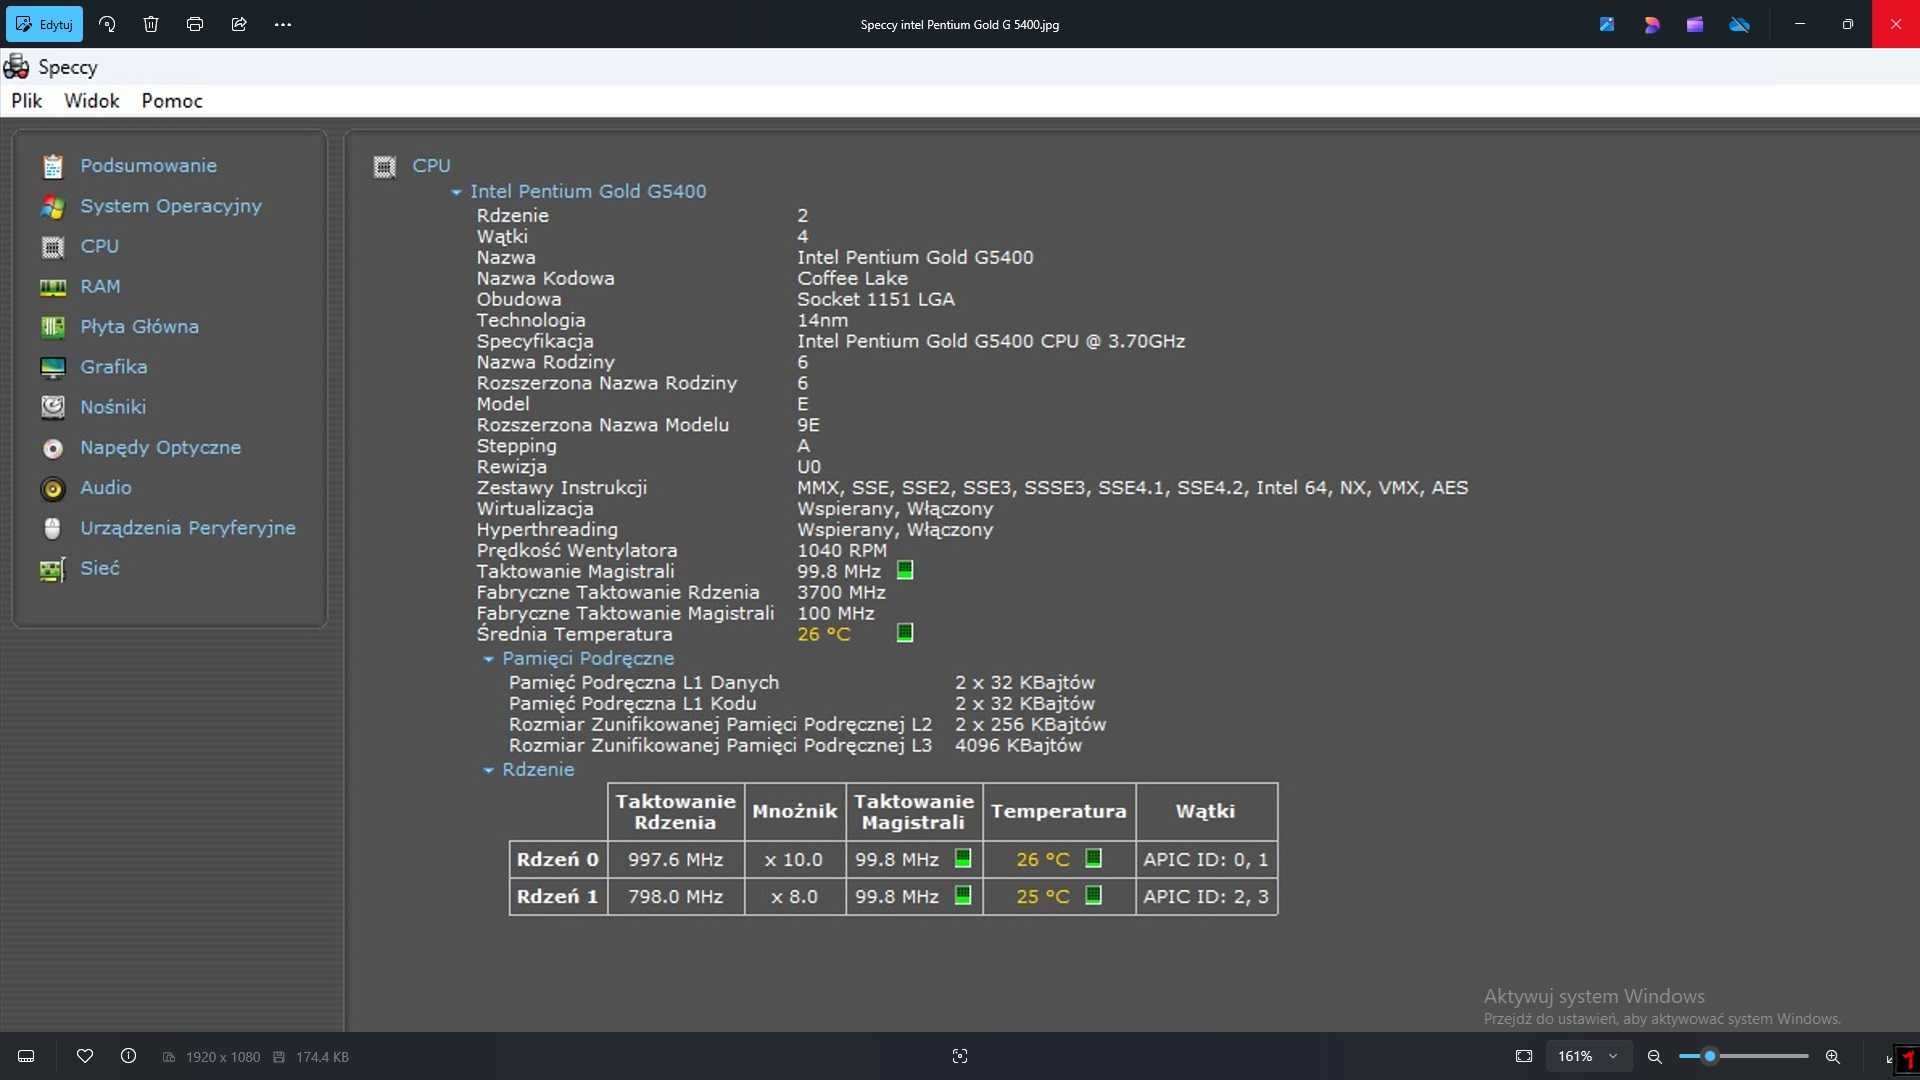The image size is (1920, 1080).
Task: Collapse the Rdzenie section arrow
Action: coord(488,770)
